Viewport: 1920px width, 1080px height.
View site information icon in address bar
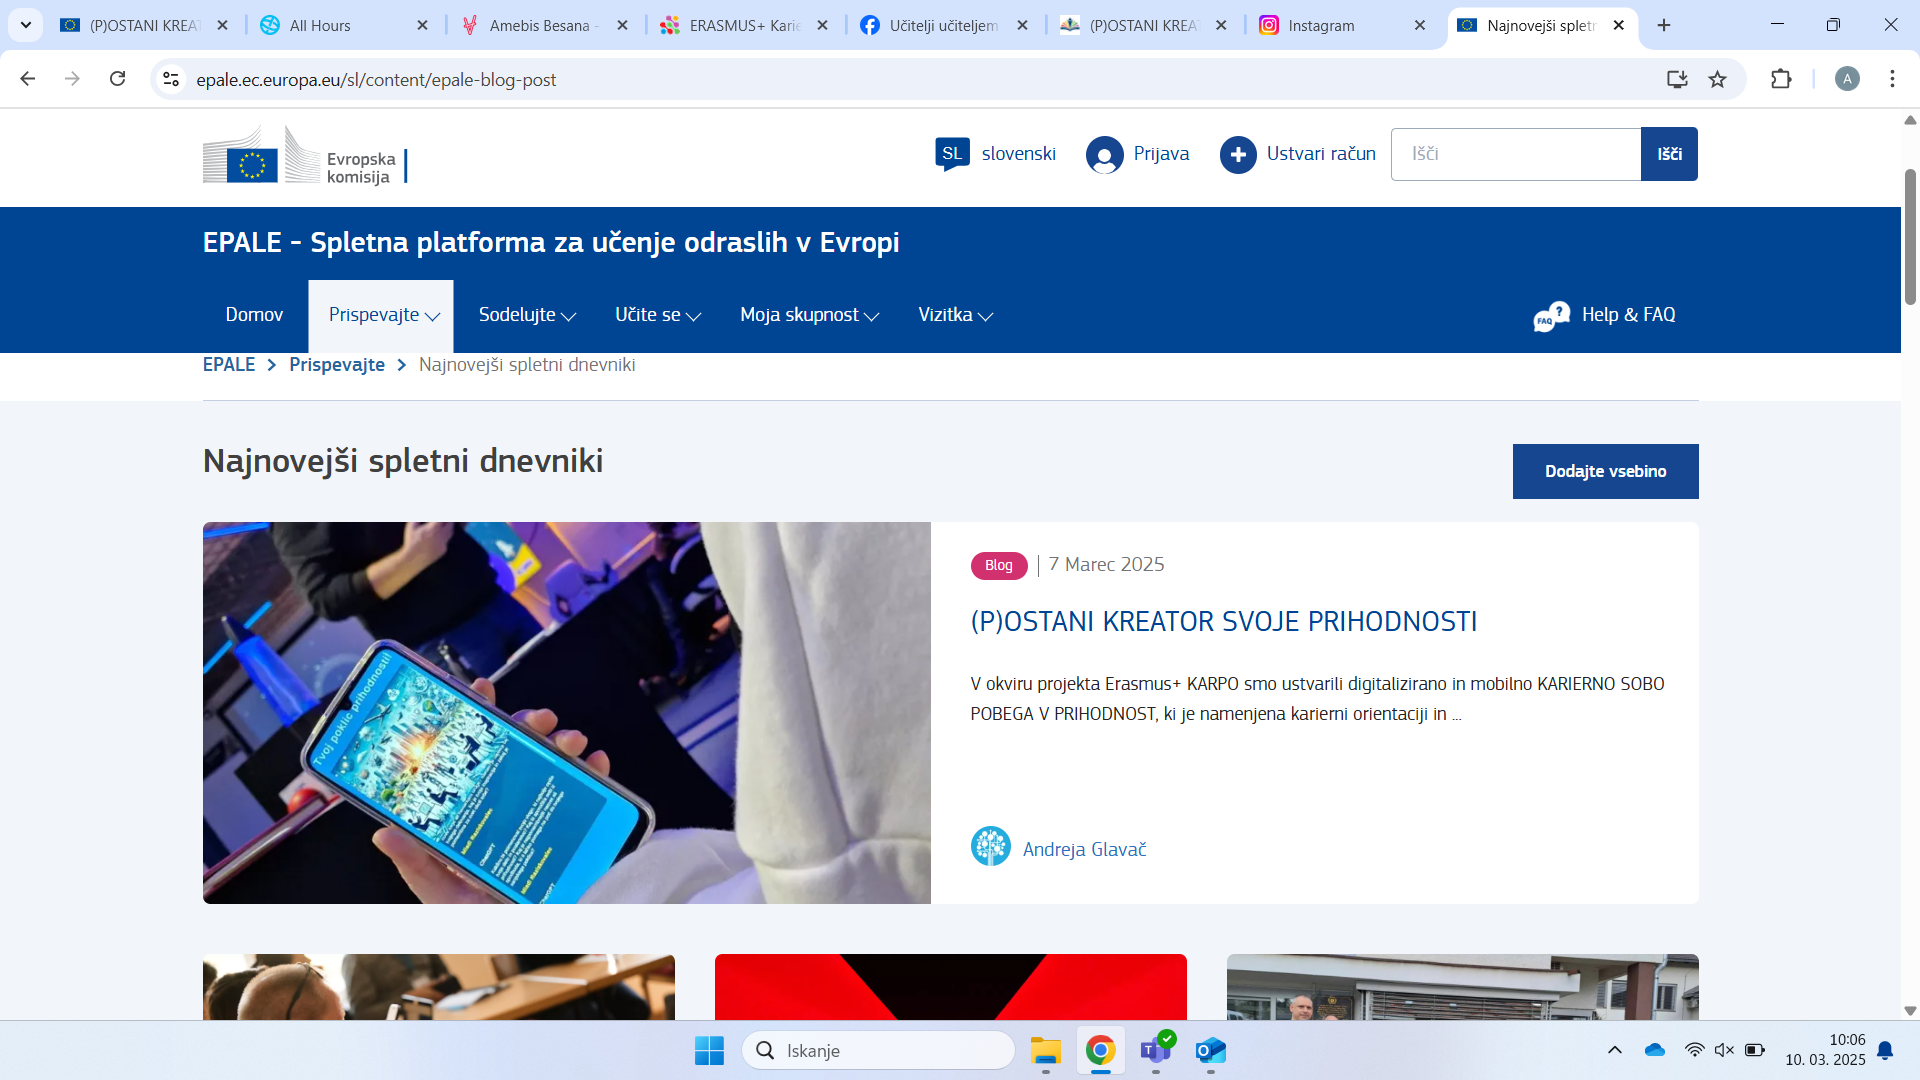[171, 79]
